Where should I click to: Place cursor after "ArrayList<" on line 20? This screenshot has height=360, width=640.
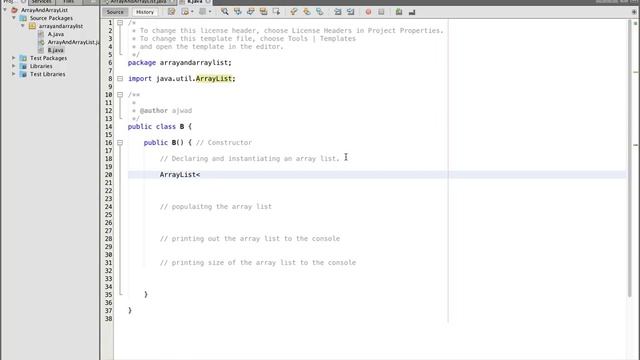coord(201,175)
